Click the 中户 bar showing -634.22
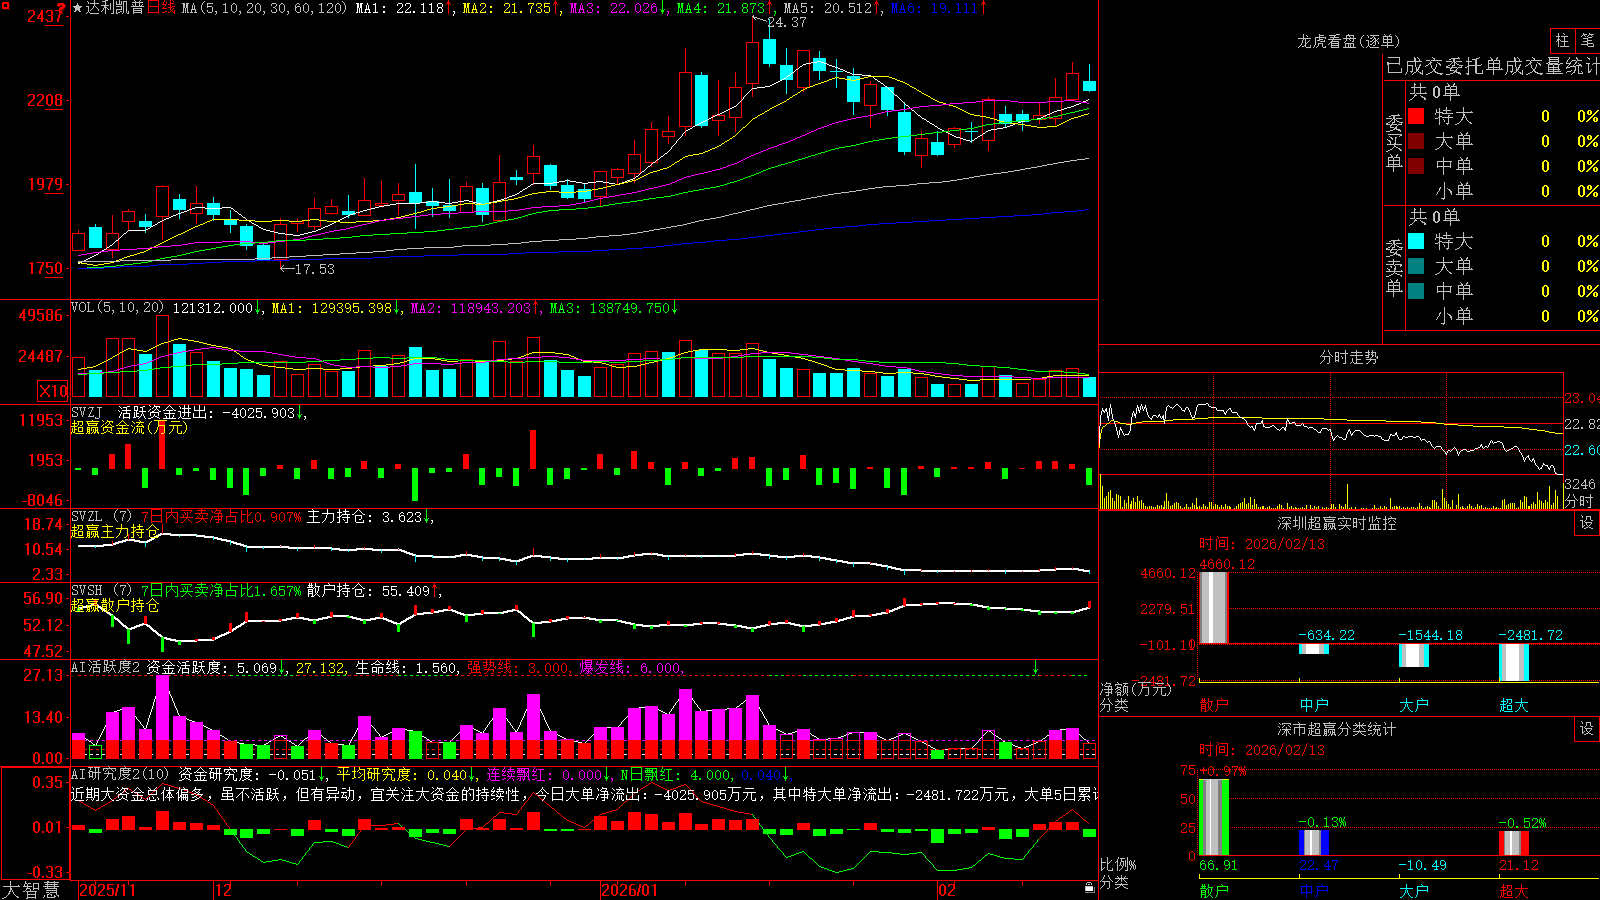 (x=1314, y=649)
